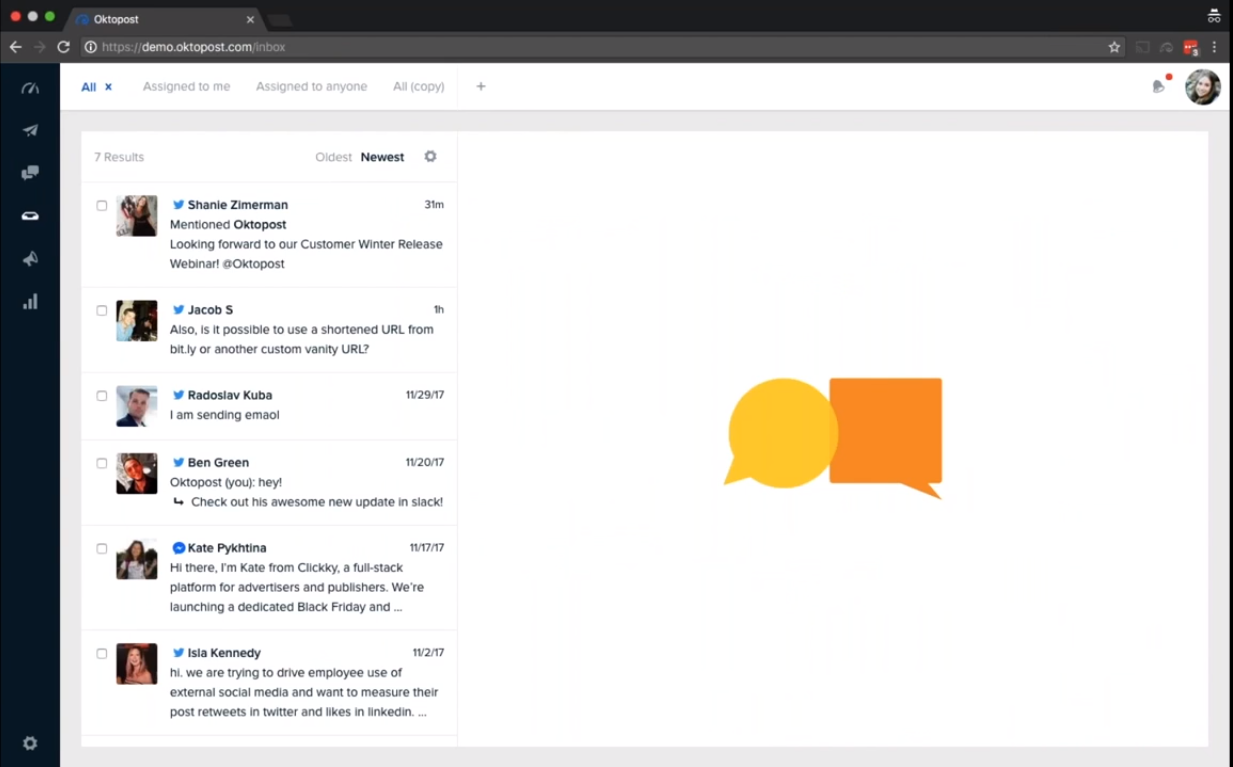This screenshot has width=1233, height=767.
Task: Select the inbox tray sidebar icon
Action: pos(30,216)
